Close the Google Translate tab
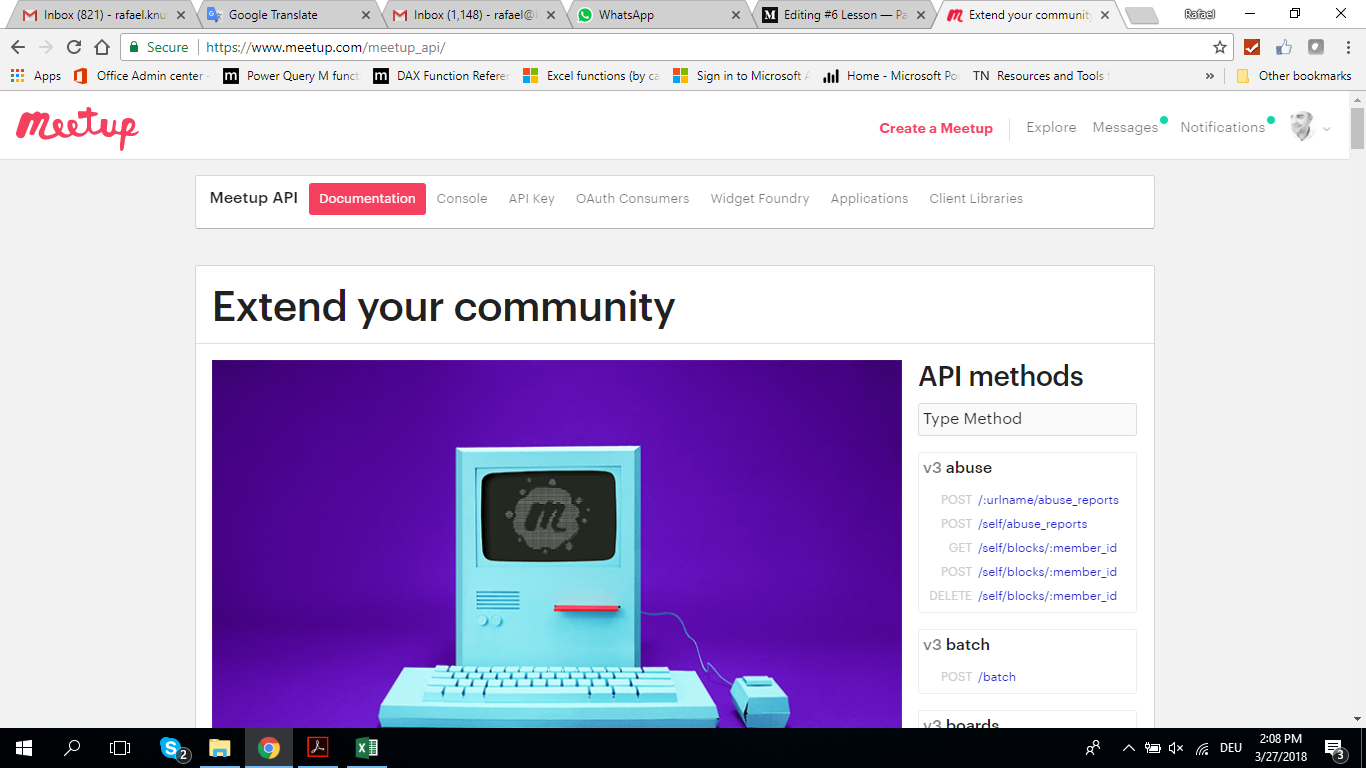Screen dimensions: 1366x768 (366, 15)
